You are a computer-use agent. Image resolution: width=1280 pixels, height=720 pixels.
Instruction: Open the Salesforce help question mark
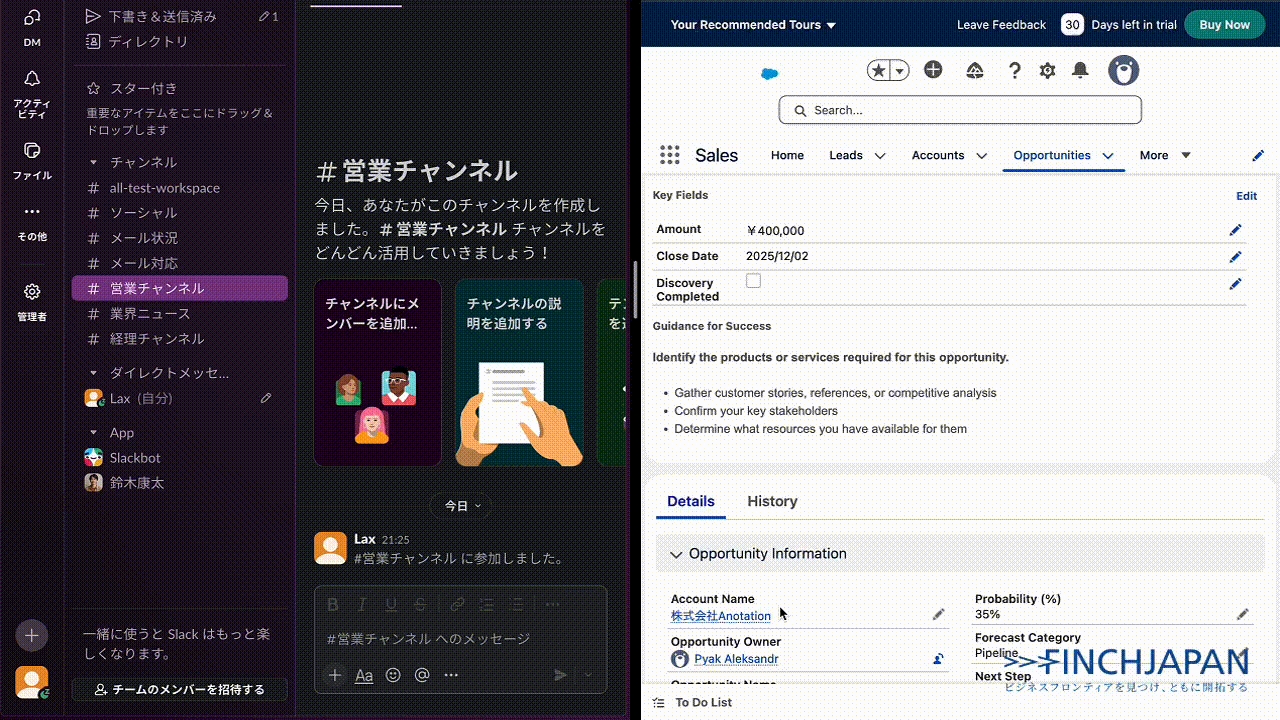point(1014,70)
